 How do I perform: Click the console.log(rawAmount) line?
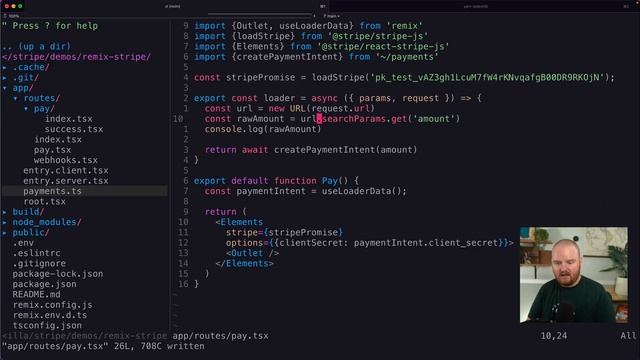263,129
